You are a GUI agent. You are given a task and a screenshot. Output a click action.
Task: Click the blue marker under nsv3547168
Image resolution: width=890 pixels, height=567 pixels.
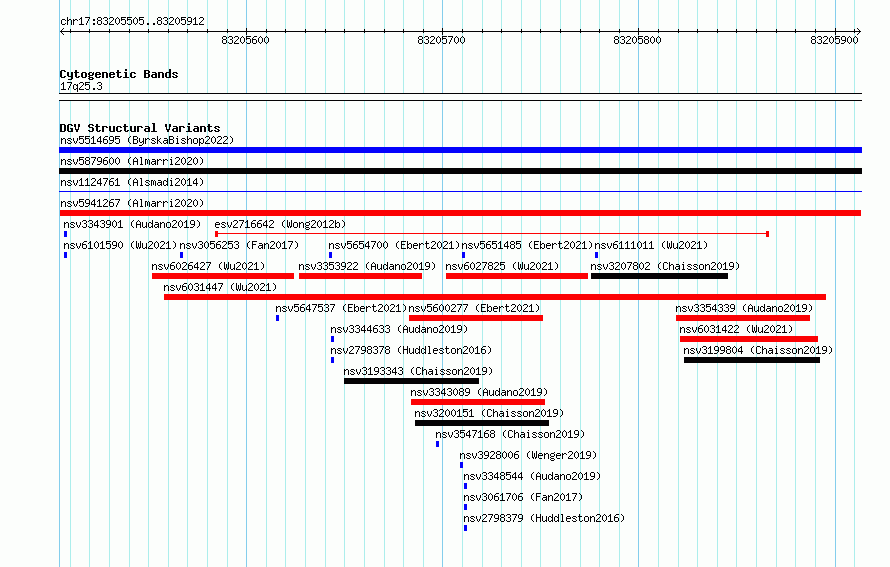(x=438, y=444)
